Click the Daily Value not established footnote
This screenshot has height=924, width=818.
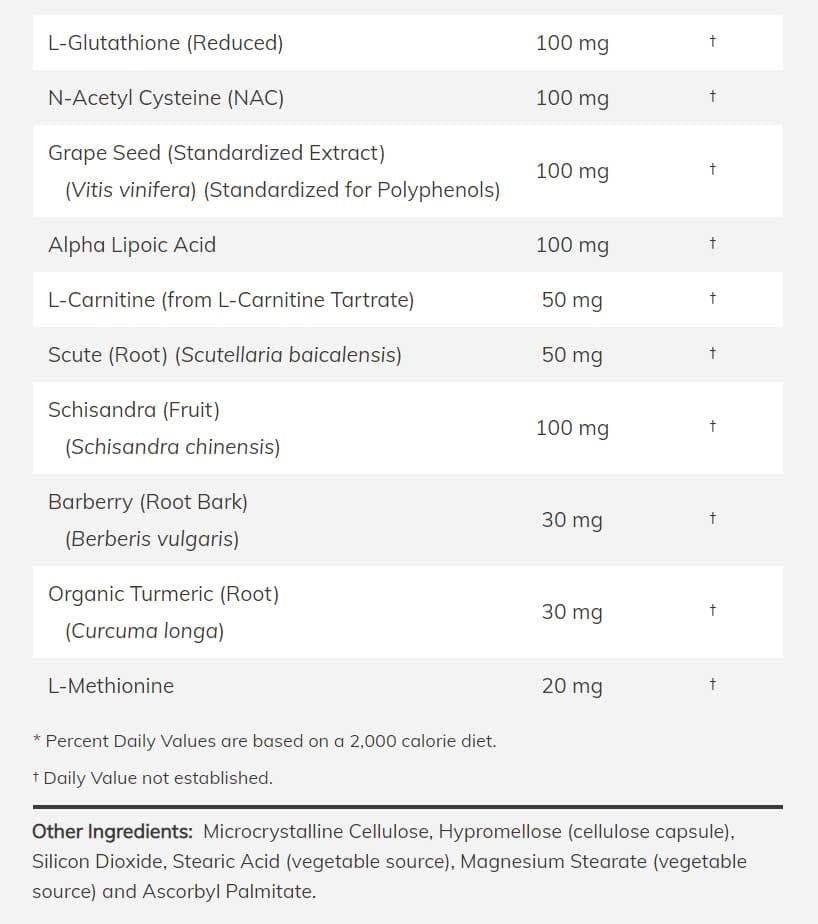point(153,778)
